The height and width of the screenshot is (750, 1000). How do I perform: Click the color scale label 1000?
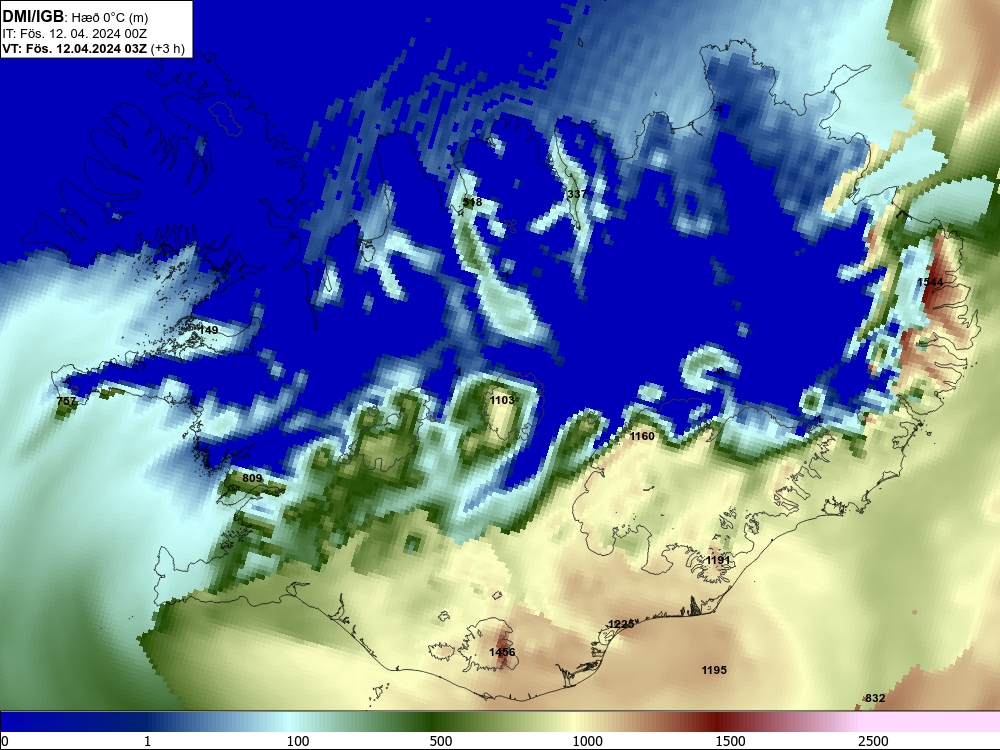587,741
